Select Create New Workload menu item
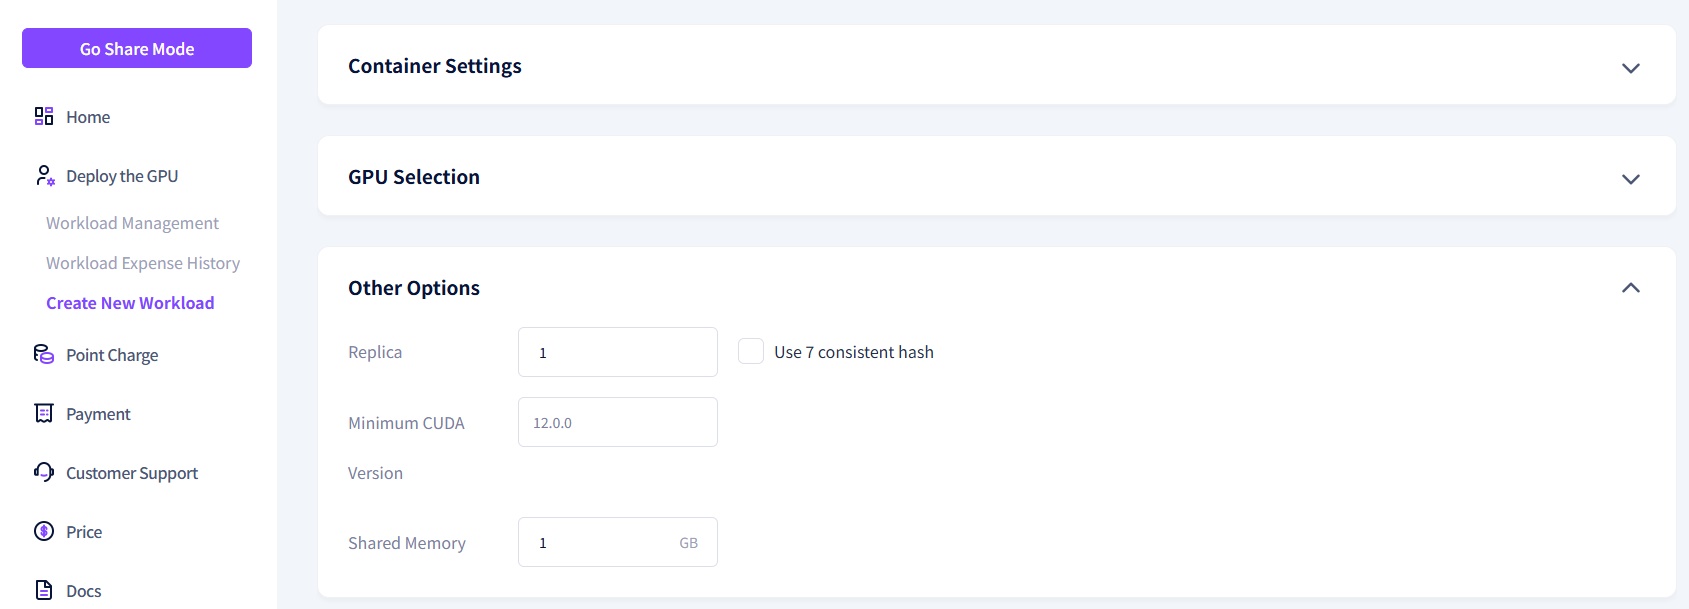The height and width of the screenshot is (609, 1689). pos(130,303)
